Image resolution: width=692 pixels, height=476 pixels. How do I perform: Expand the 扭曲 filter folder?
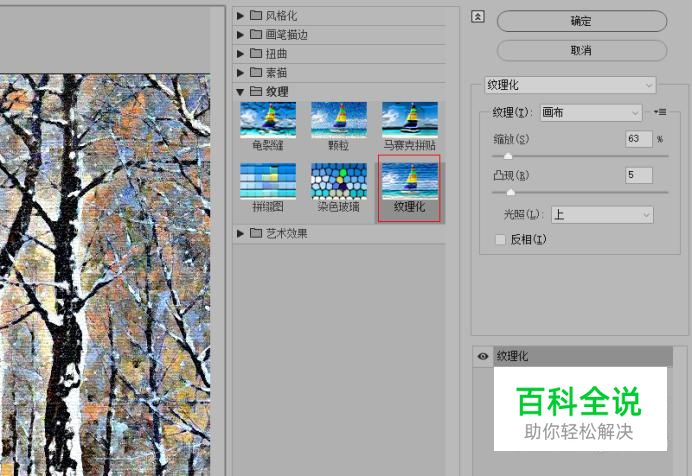tap(240, 54)
